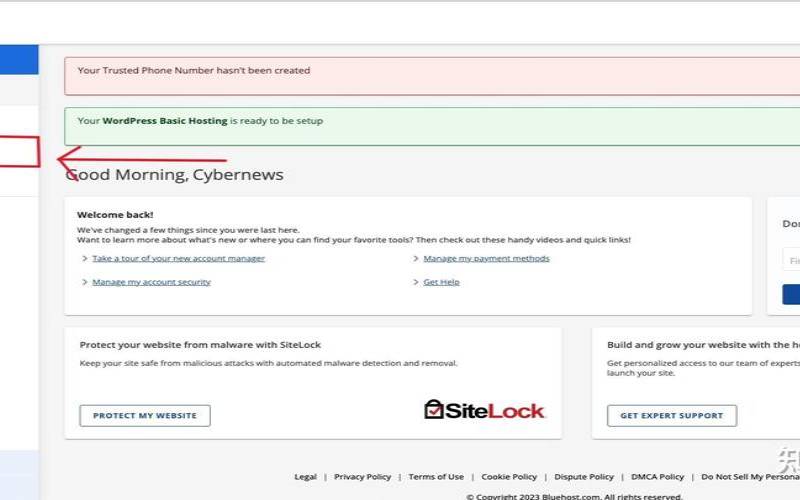Open the DMCA Policy footer link
The width and height of the screenshot is (800, 500).
coord(658,477)
